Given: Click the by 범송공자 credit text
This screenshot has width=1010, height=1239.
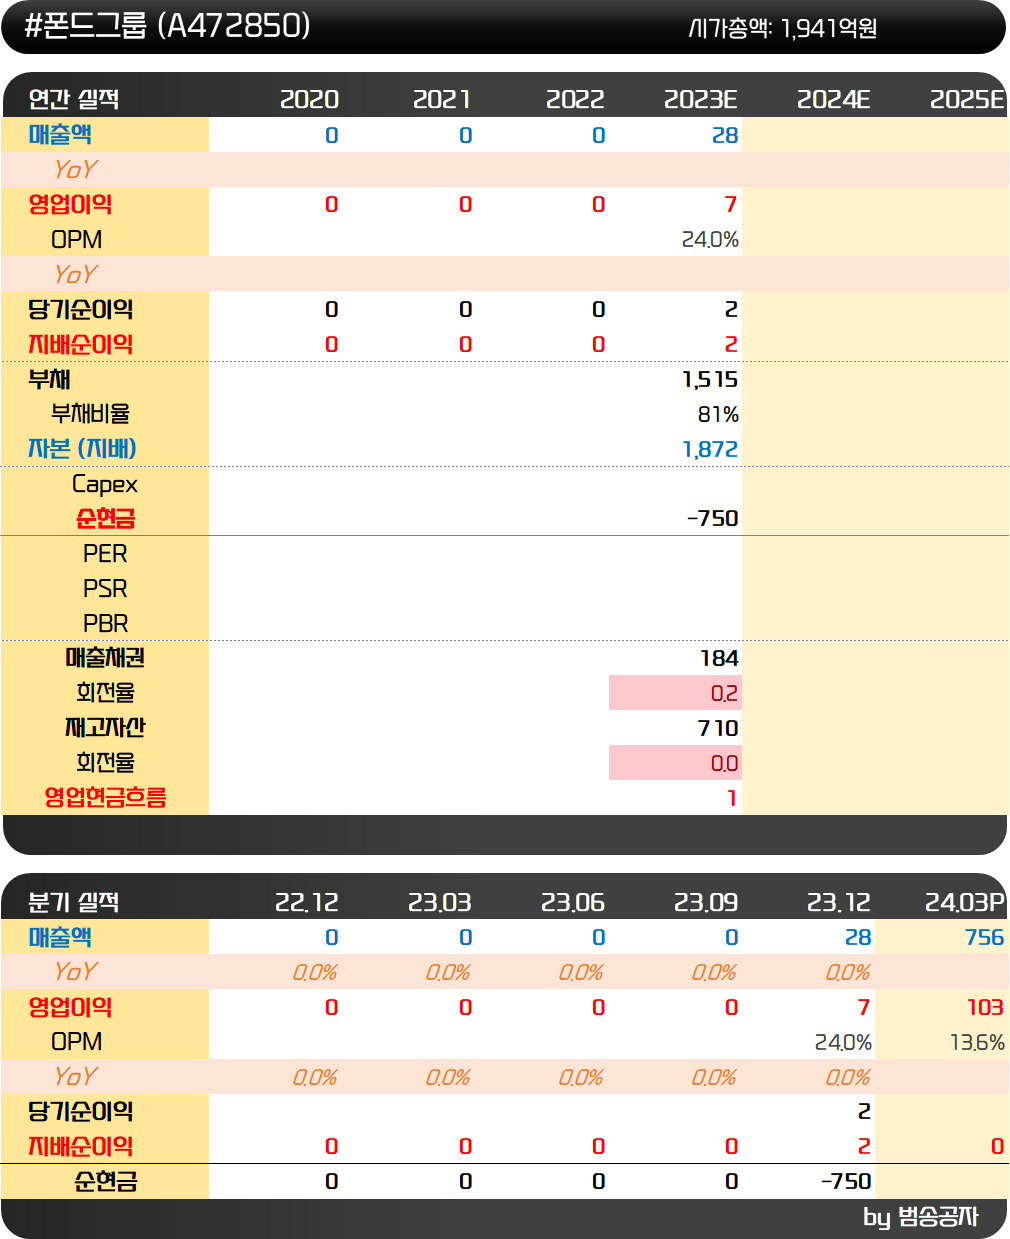Looking at the screenshot, I should point(921,1217).
